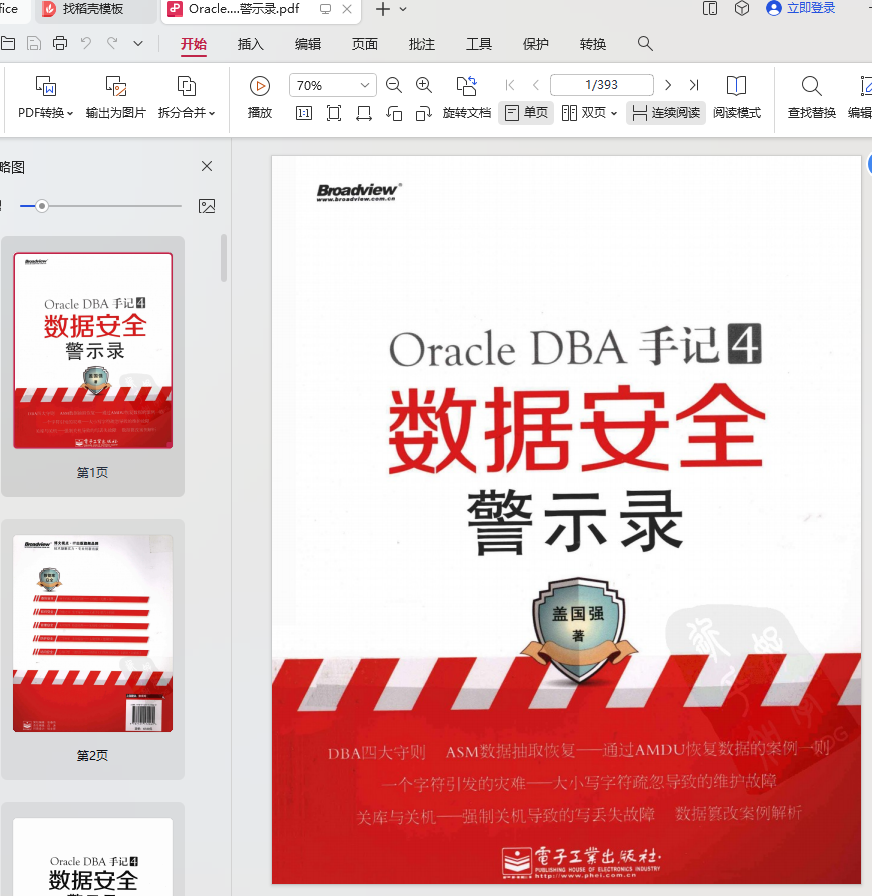The height and width of the screenshot is (896, 872).
Task: Open the 拆分合并 dropdown
Action: (186, 97)
